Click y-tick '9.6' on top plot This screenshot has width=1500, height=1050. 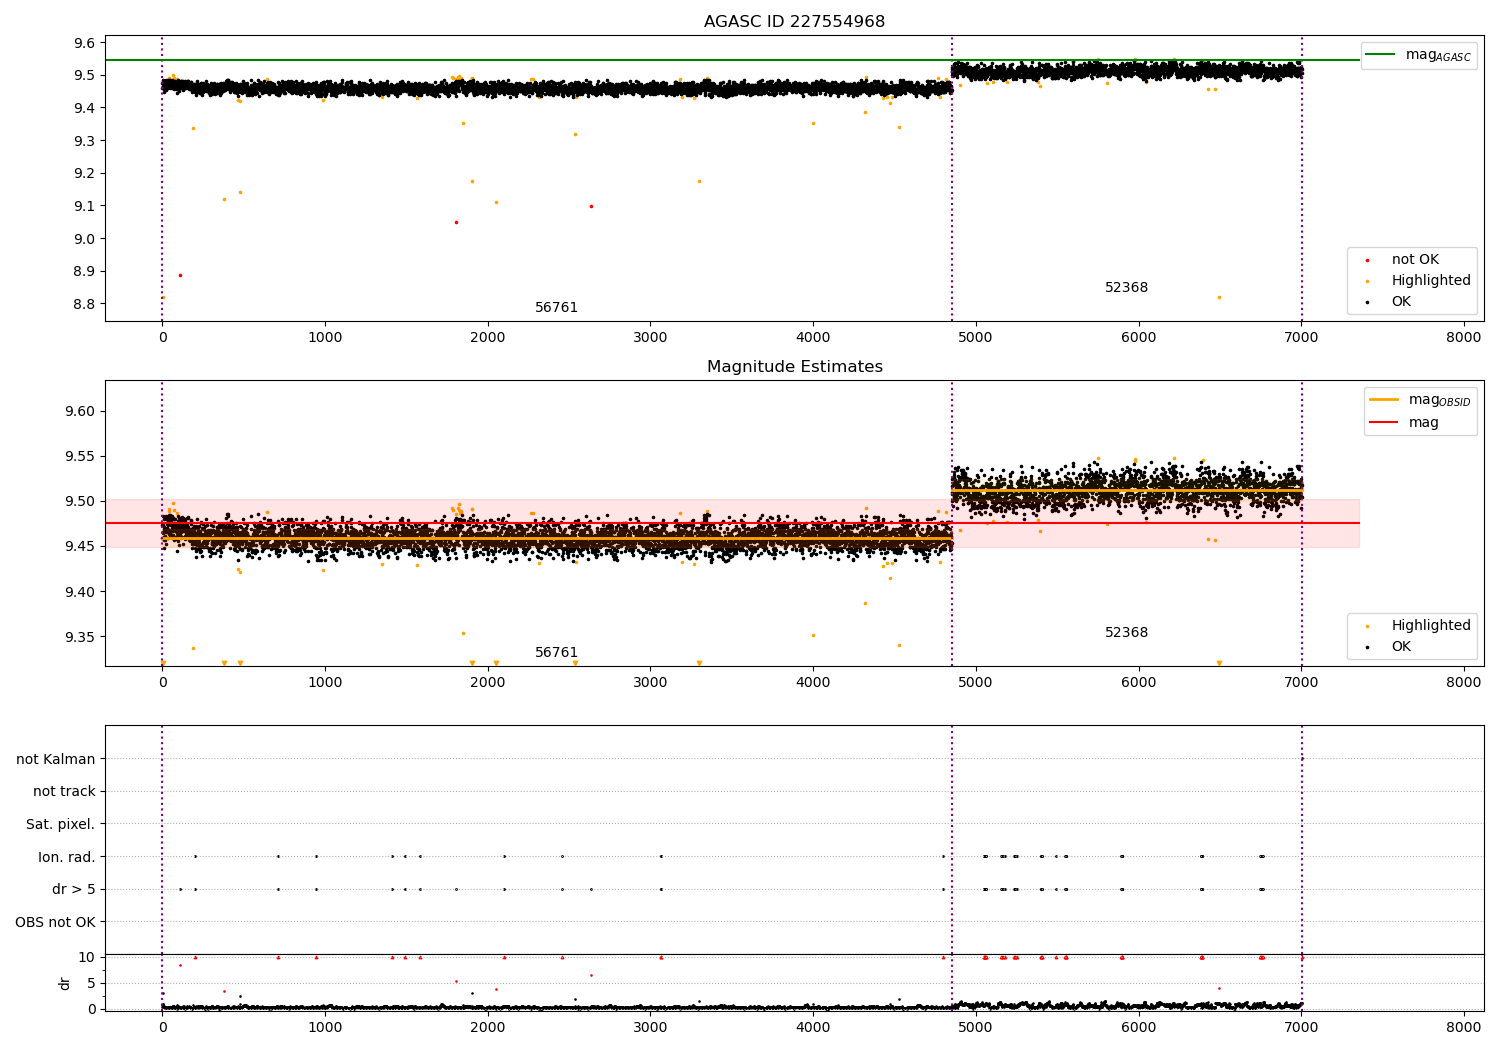pos(85,43)
